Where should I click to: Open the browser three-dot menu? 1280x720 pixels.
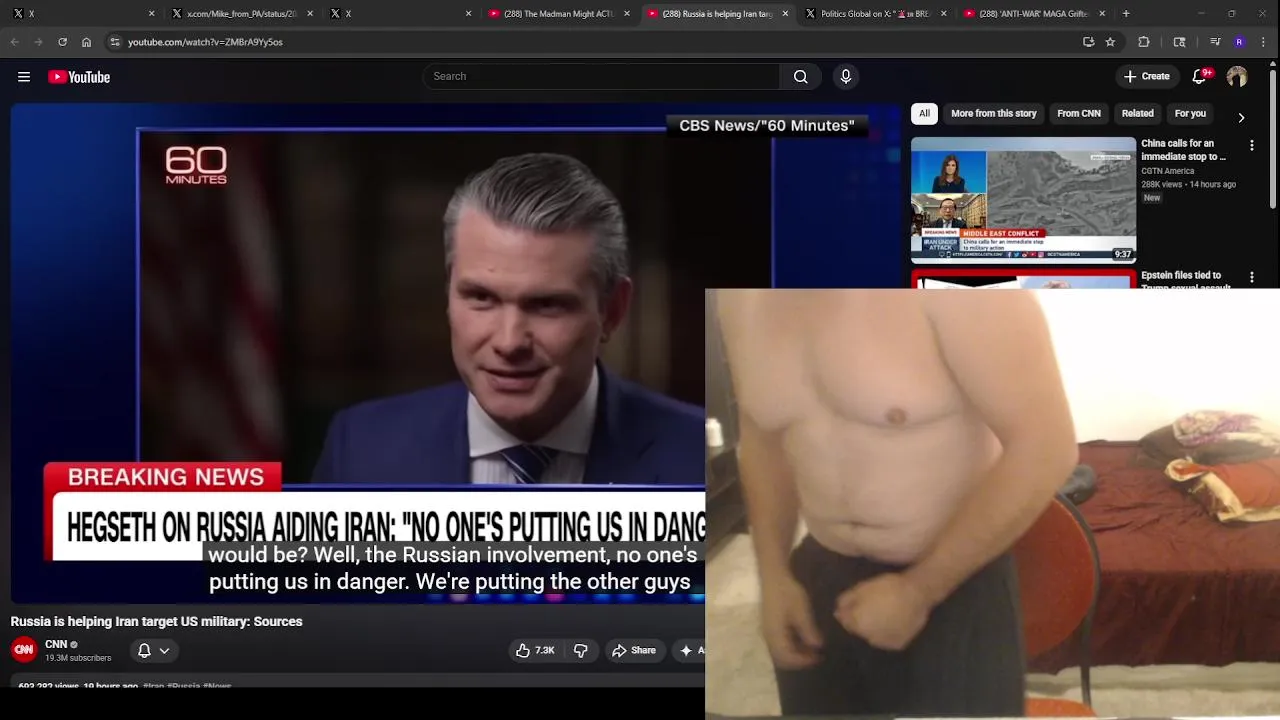pos(1264,42)
